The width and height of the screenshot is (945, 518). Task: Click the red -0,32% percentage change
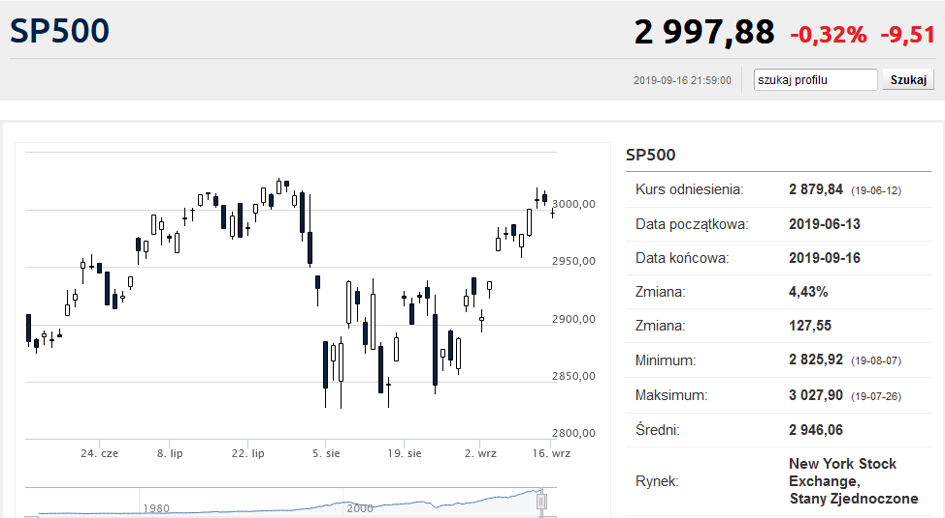click(x=828, y=34)
